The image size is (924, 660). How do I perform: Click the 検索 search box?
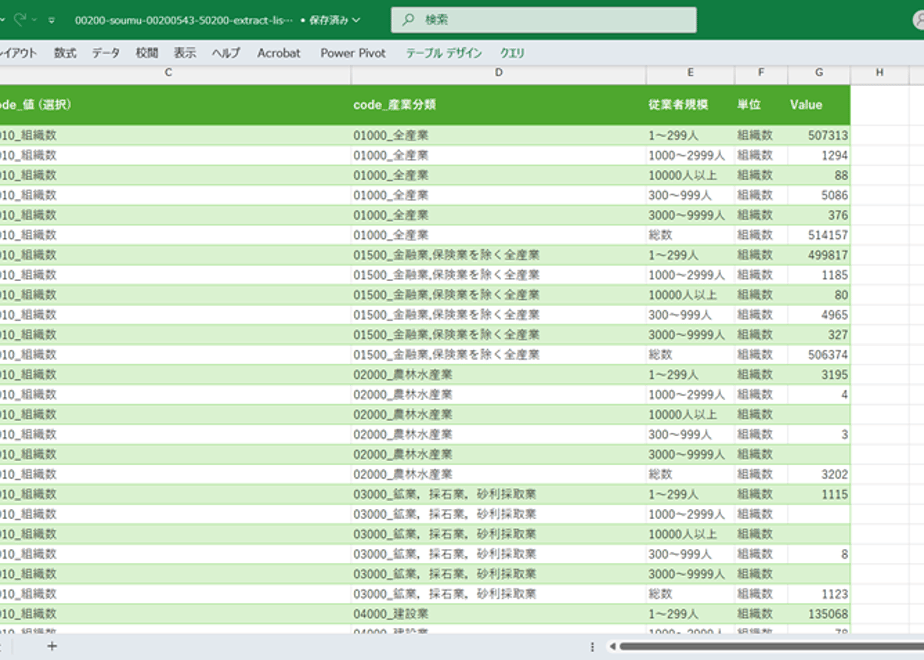click(543, 20)
